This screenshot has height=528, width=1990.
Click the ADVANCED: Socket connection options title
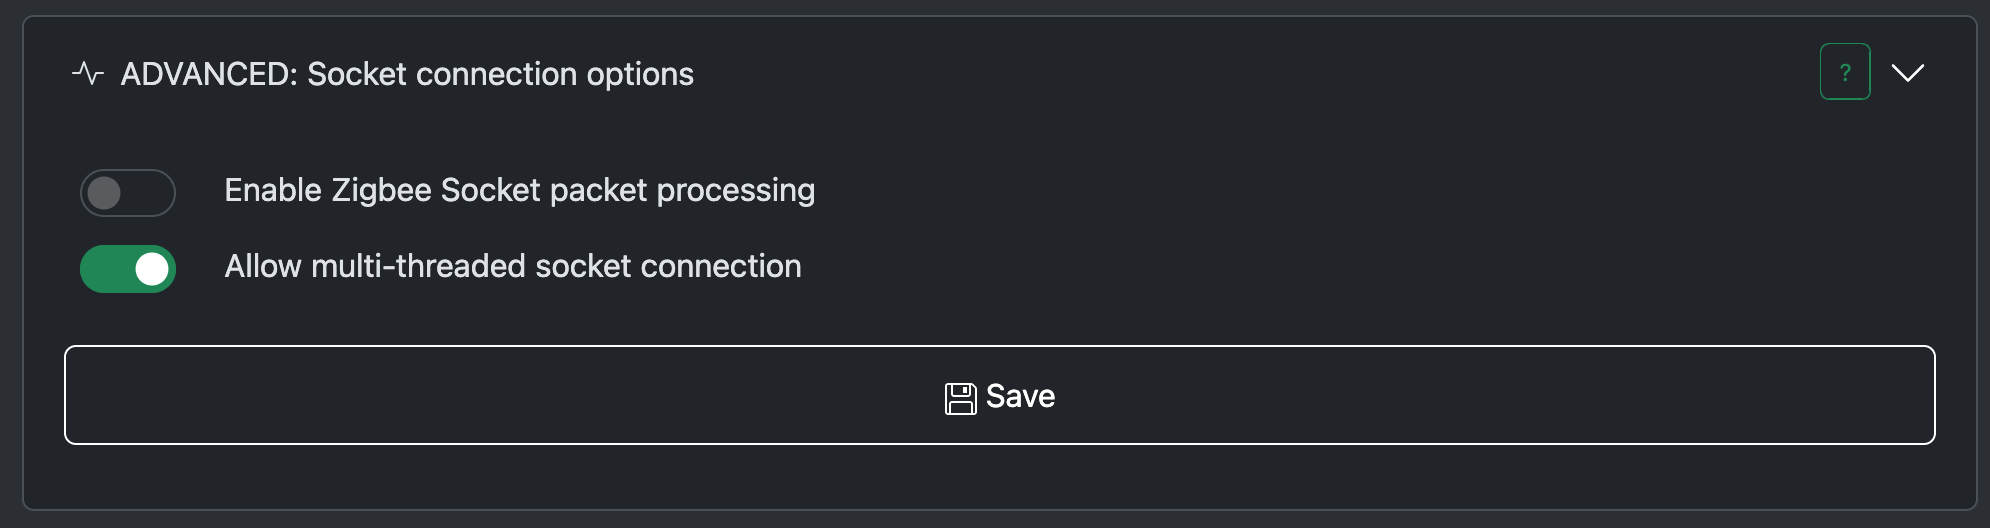(407, 74)
